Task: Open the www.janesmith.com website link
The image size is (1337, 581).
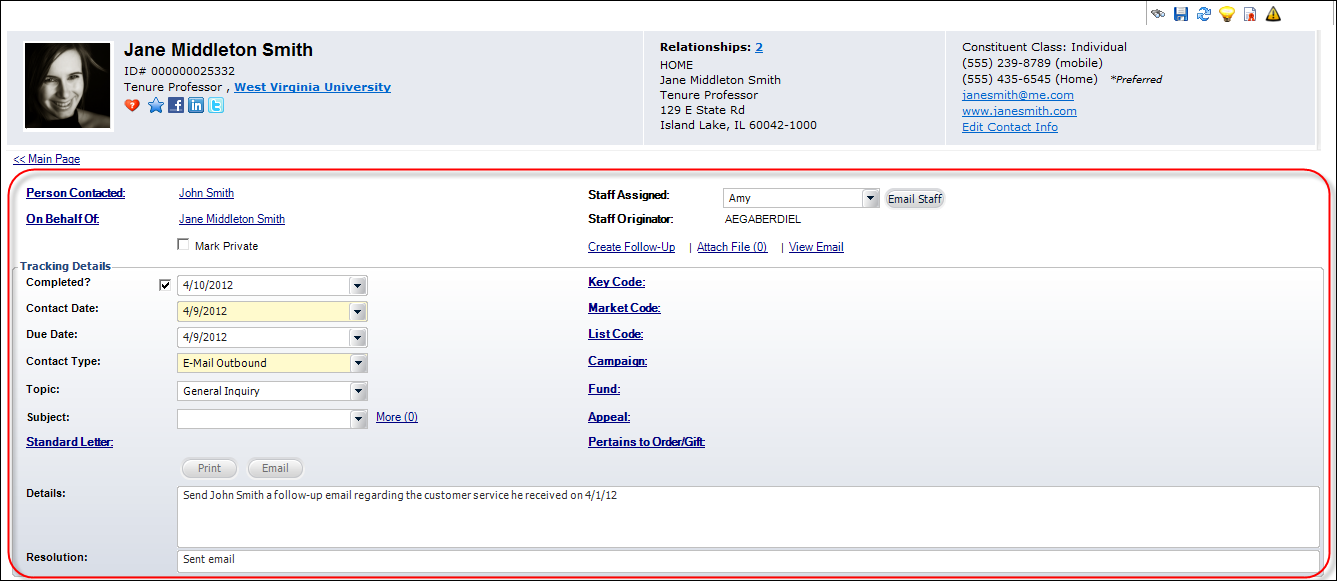Action: [1019, 111]
